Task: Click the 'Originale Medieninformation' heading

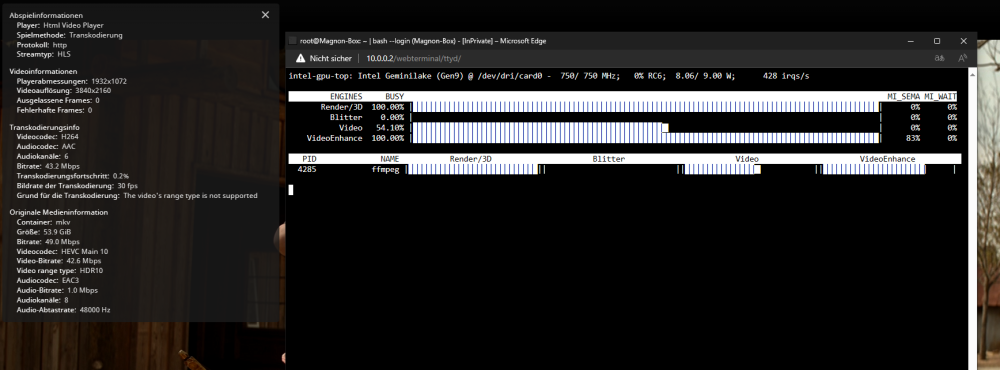Action: coord(58,212)
